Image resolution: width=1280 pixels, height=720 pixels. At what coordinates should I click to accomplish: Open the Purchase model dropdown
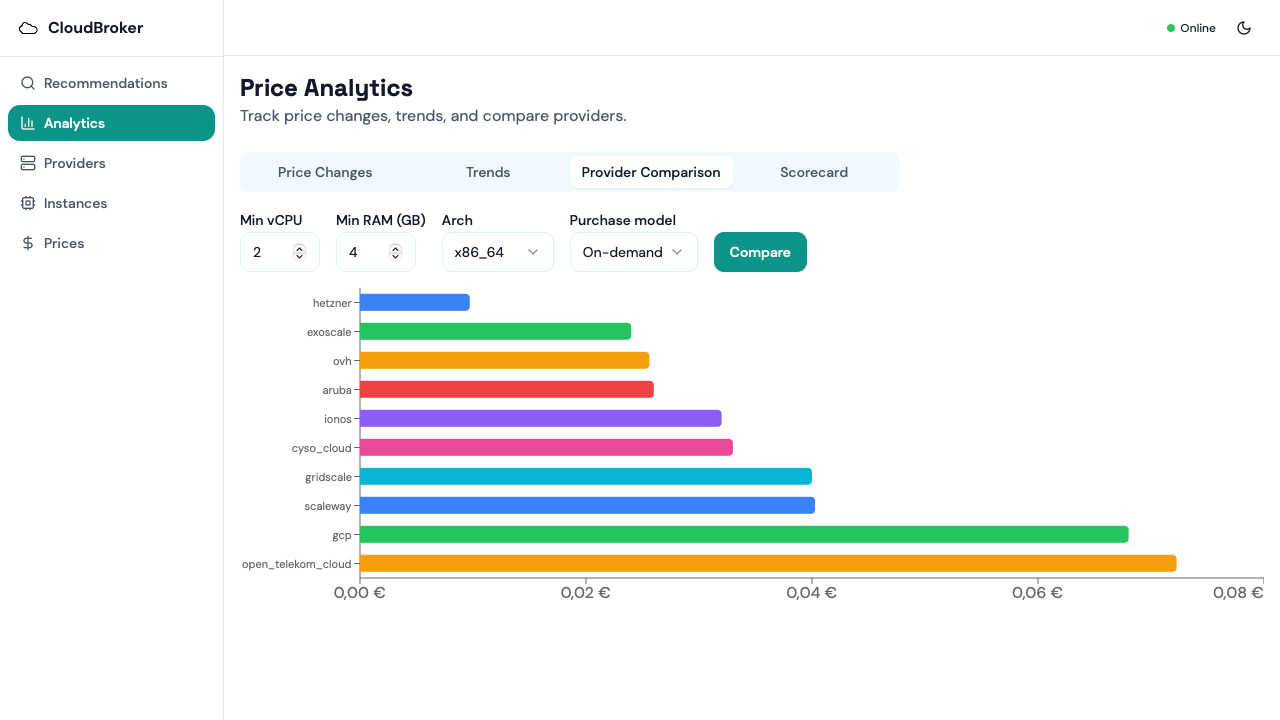click(633, 252)
